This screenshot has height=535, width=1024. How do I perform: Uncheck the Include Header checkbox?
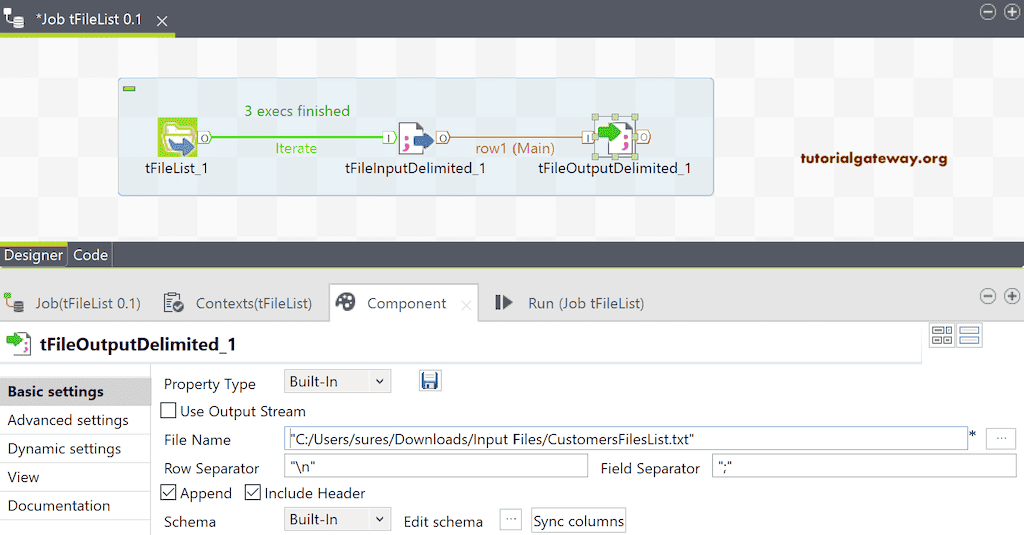pos(253,492)
